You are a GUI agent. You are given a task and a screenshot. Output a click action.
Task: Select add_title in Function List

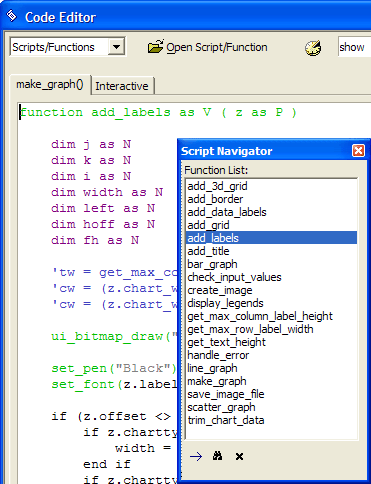271,251
